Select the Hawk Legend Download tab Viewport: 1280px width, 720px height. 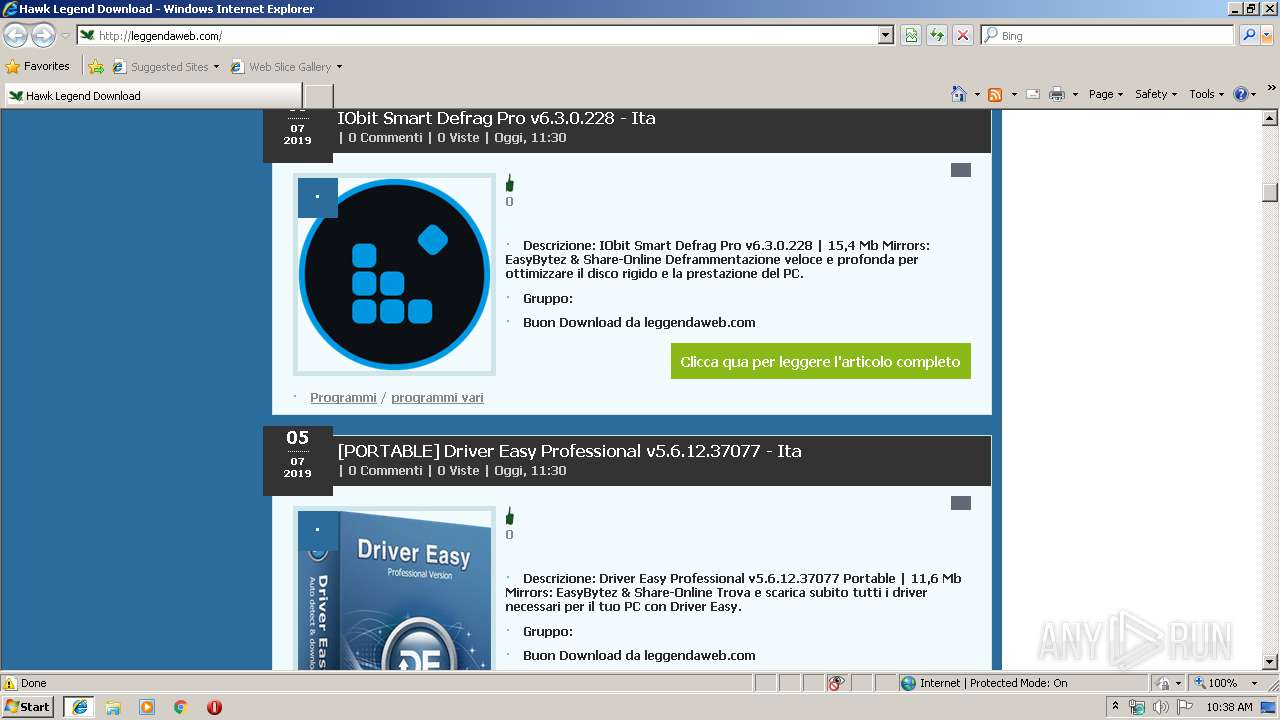point(153,96)
